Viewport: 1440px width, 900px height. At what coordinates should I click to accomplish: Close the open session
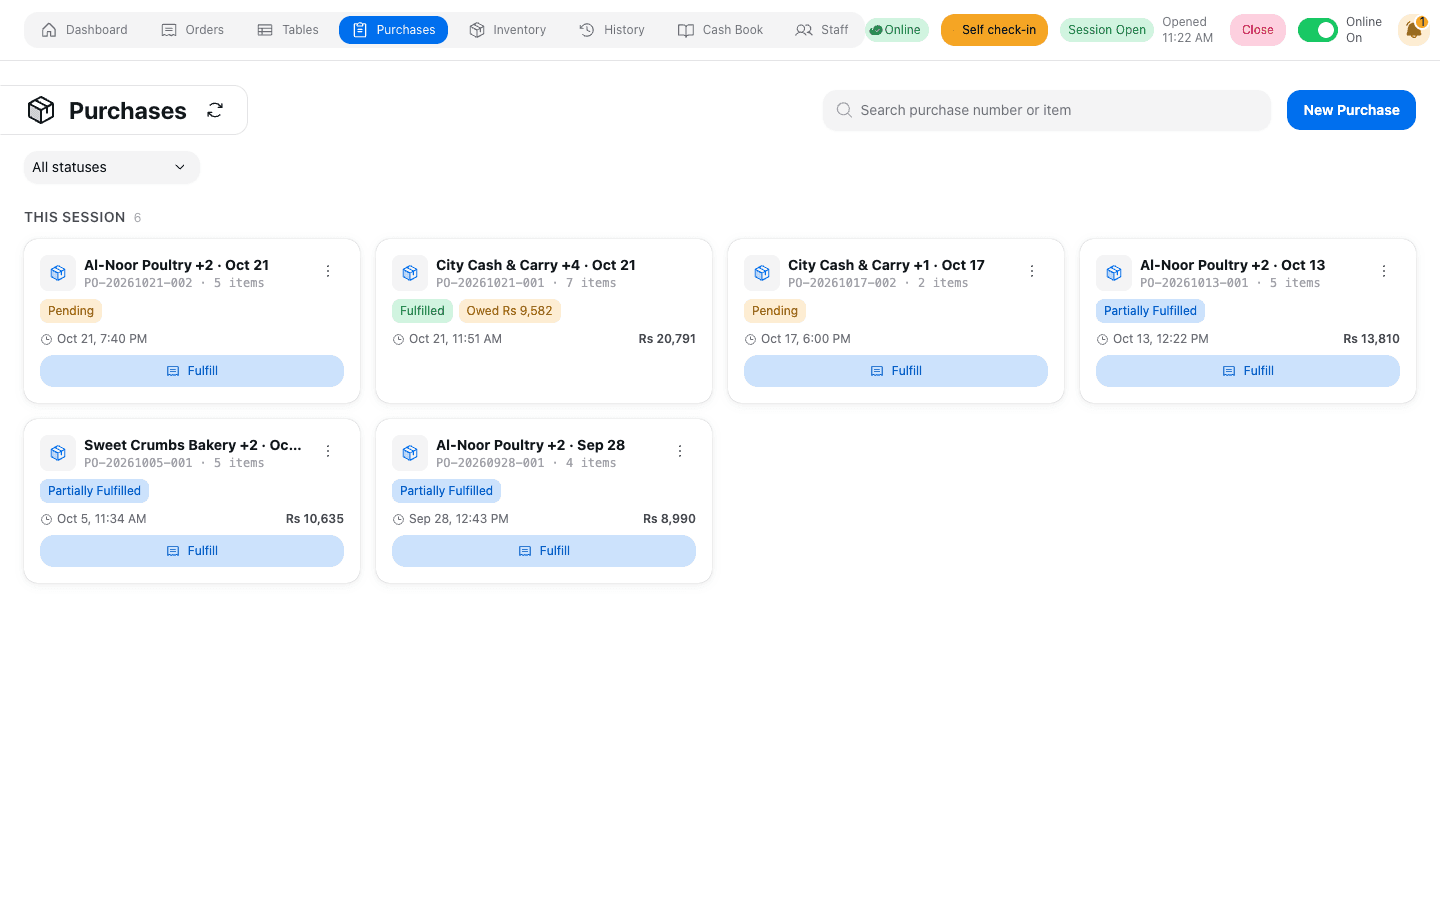pos(1258,30)
